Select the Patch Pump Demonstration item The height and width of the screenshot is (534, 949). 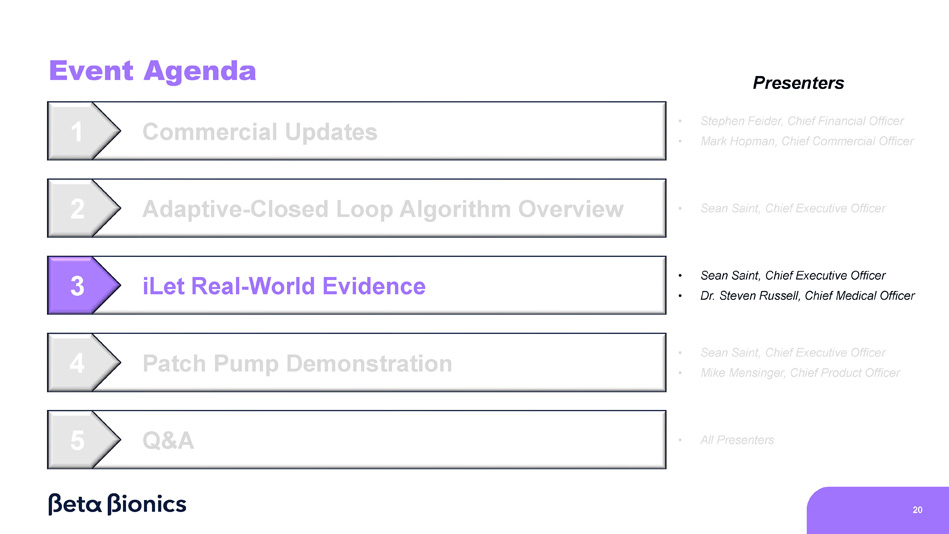[297, 363]
